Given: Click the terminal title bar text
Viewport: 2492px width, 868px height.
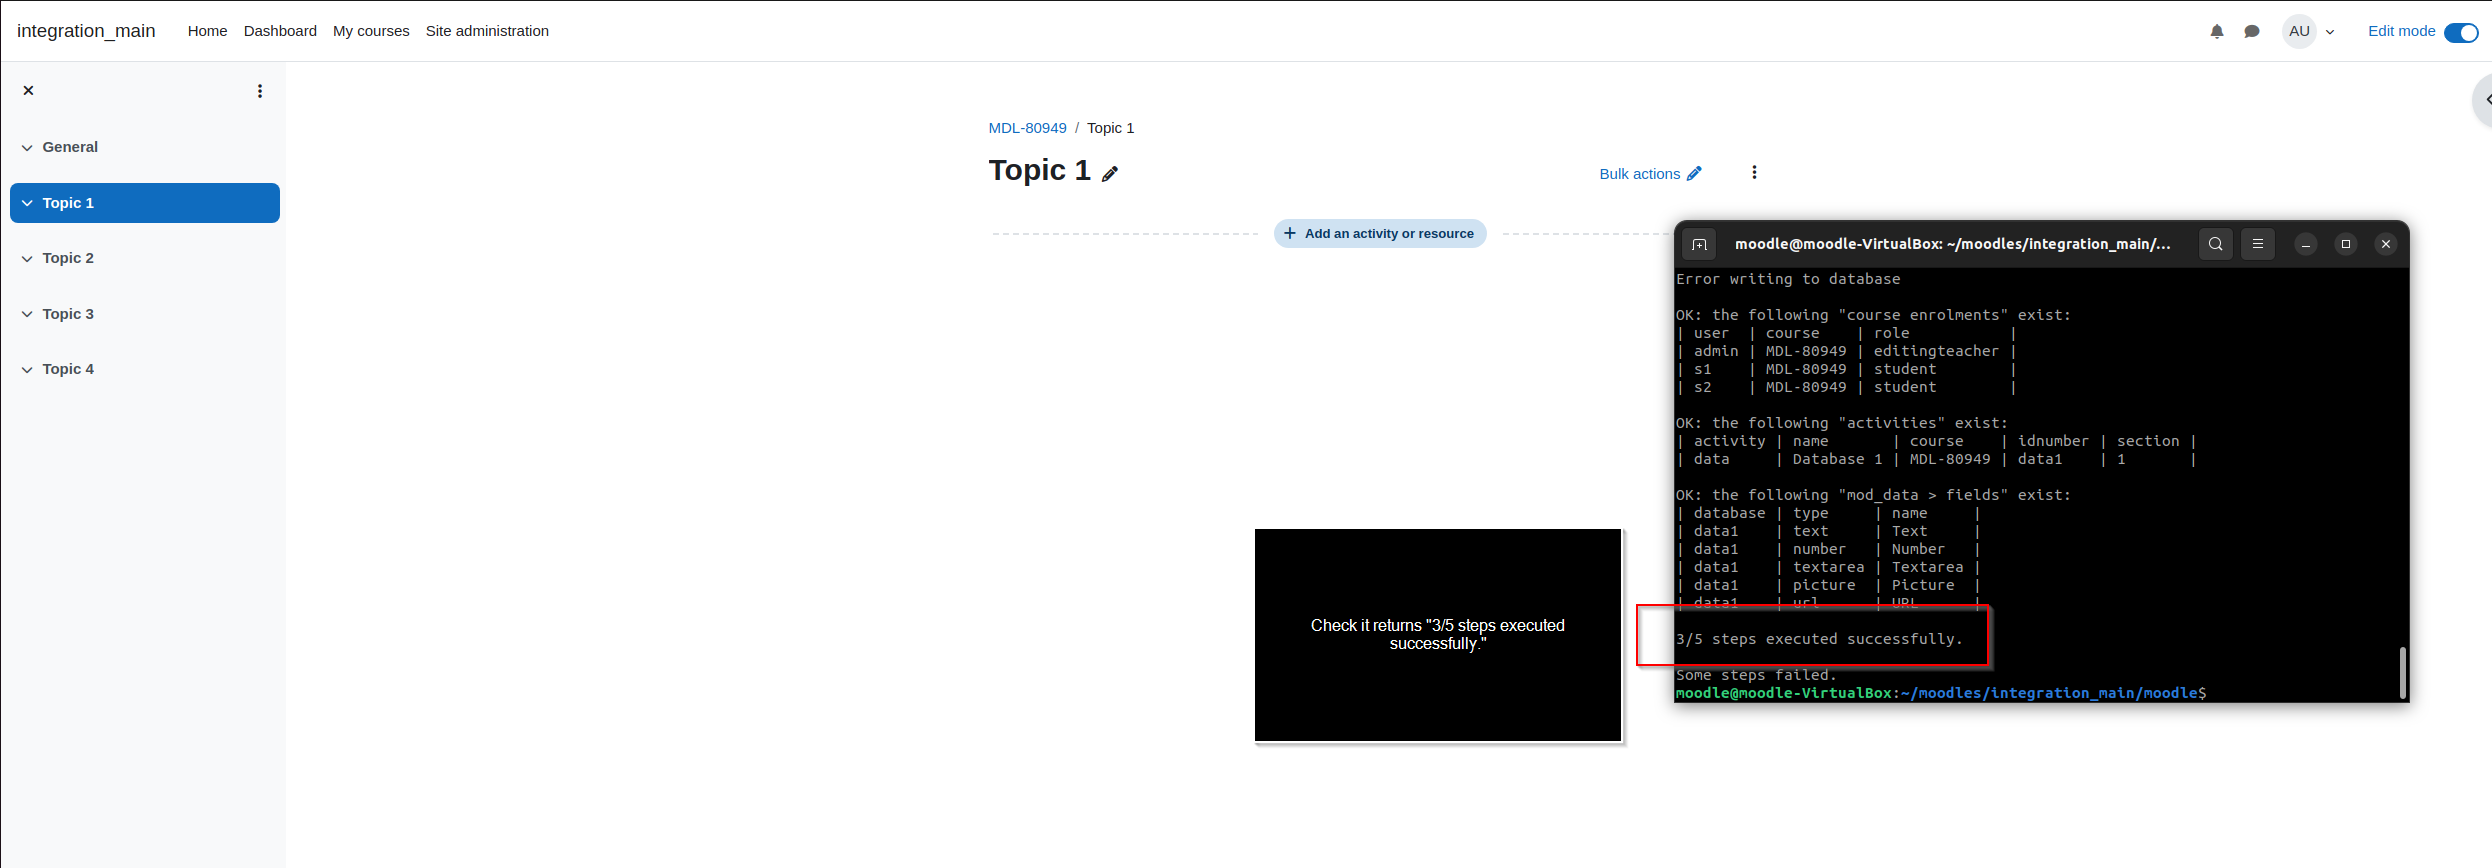Looking at the screenshot, I should (x=1953, y=244).
